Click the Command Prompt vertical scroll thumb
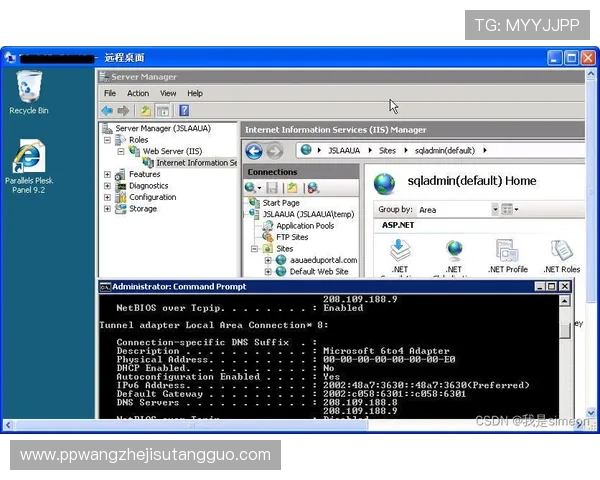 (564, 331)
